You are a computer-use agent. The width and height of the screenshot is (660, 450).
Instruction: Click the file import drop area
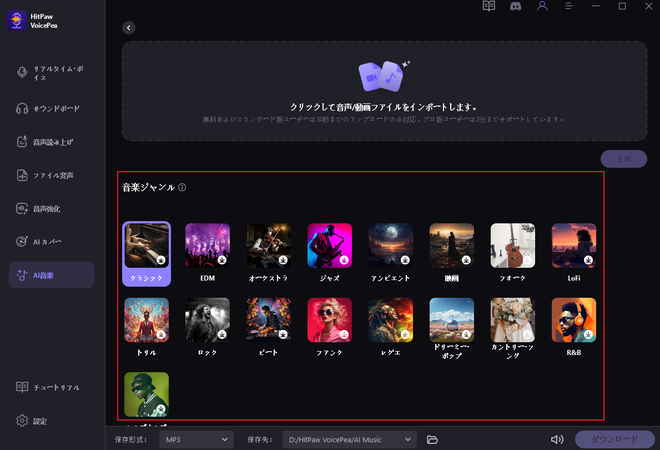click(384, 91)
